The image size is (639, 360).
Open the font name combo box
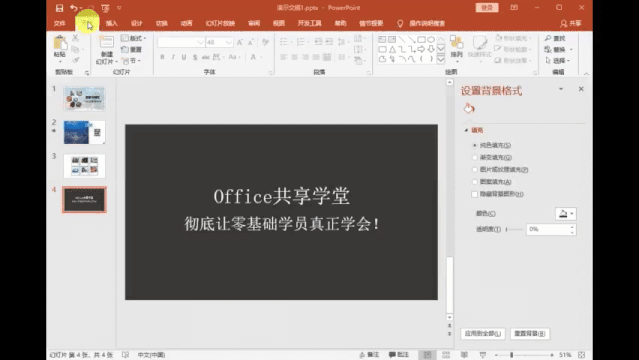click(x=181, y=42)
